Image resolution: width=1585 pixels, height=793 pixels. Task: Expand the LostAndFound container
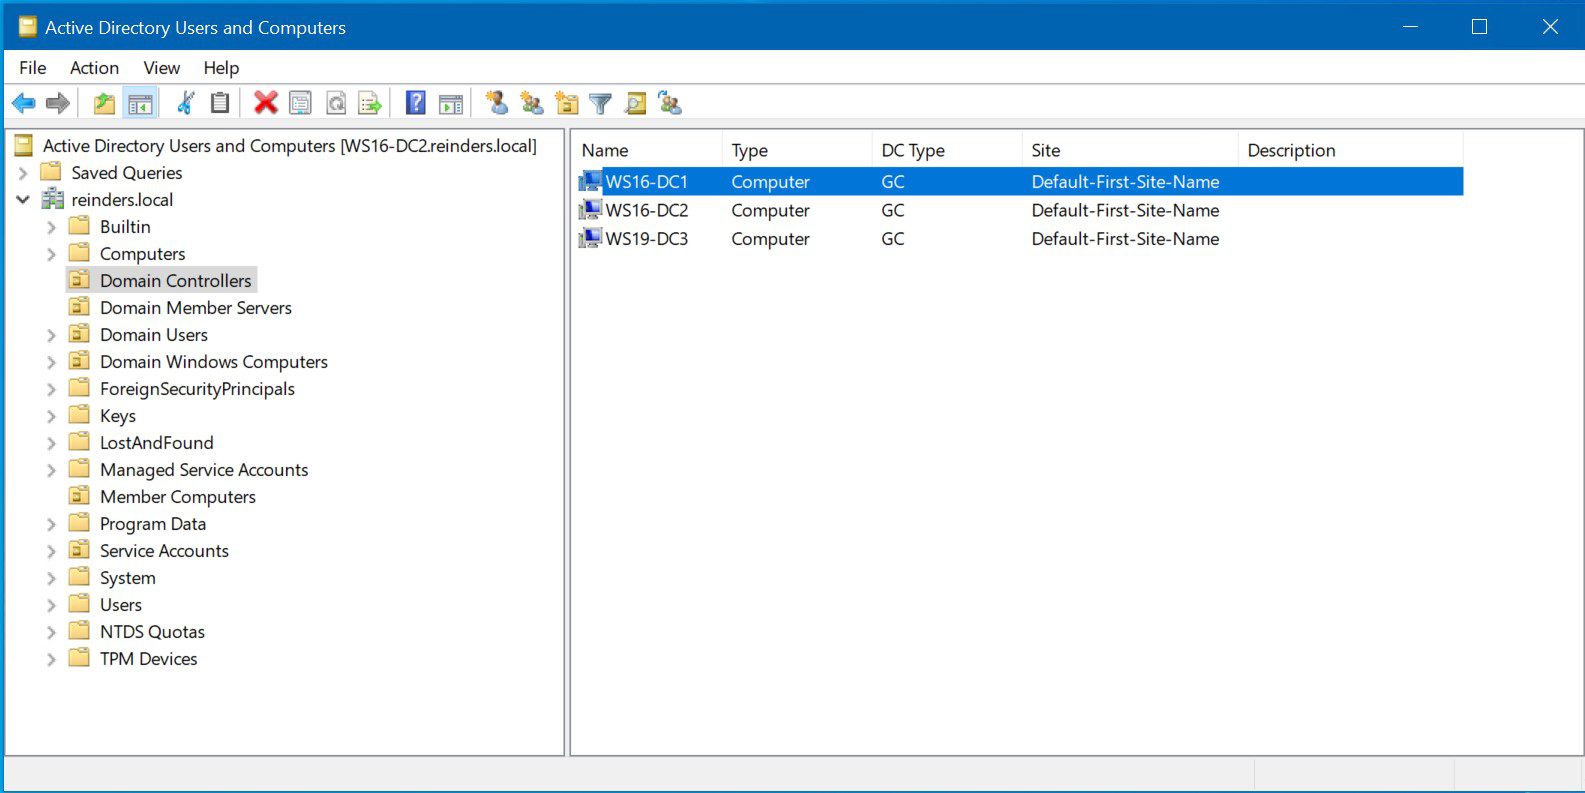coord(51,443)
